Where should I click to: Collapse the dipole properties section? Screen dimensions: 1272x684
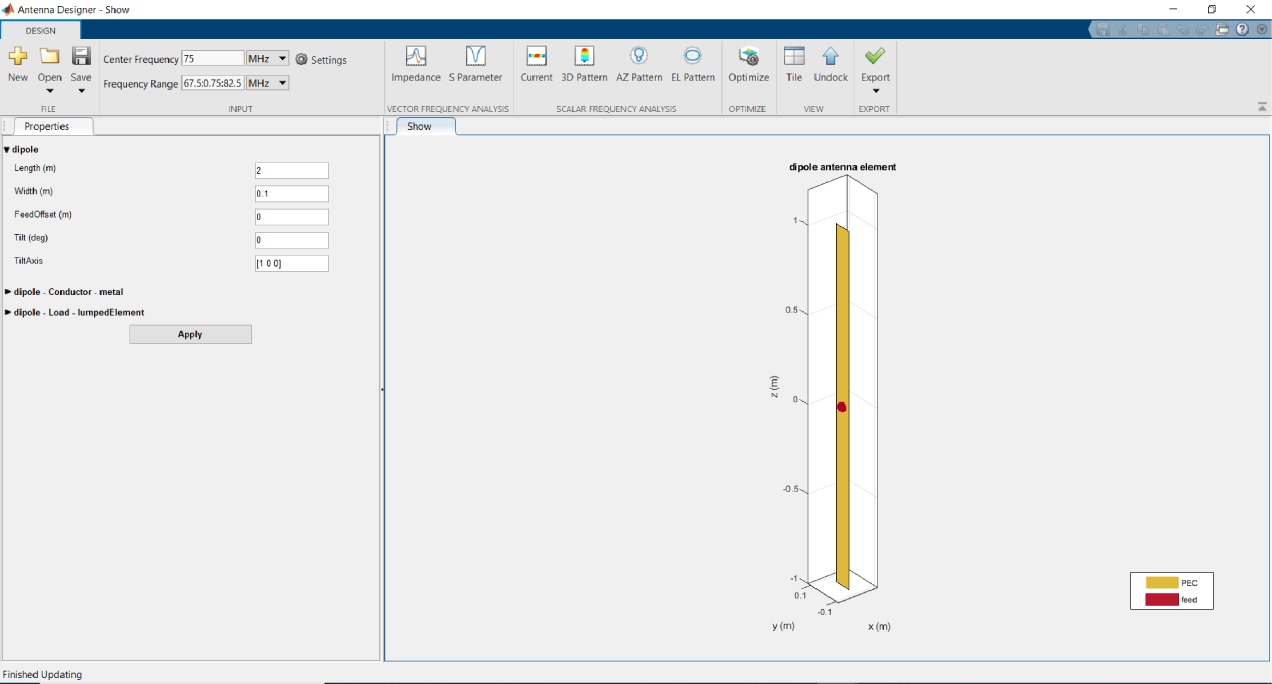click(7, 149)
